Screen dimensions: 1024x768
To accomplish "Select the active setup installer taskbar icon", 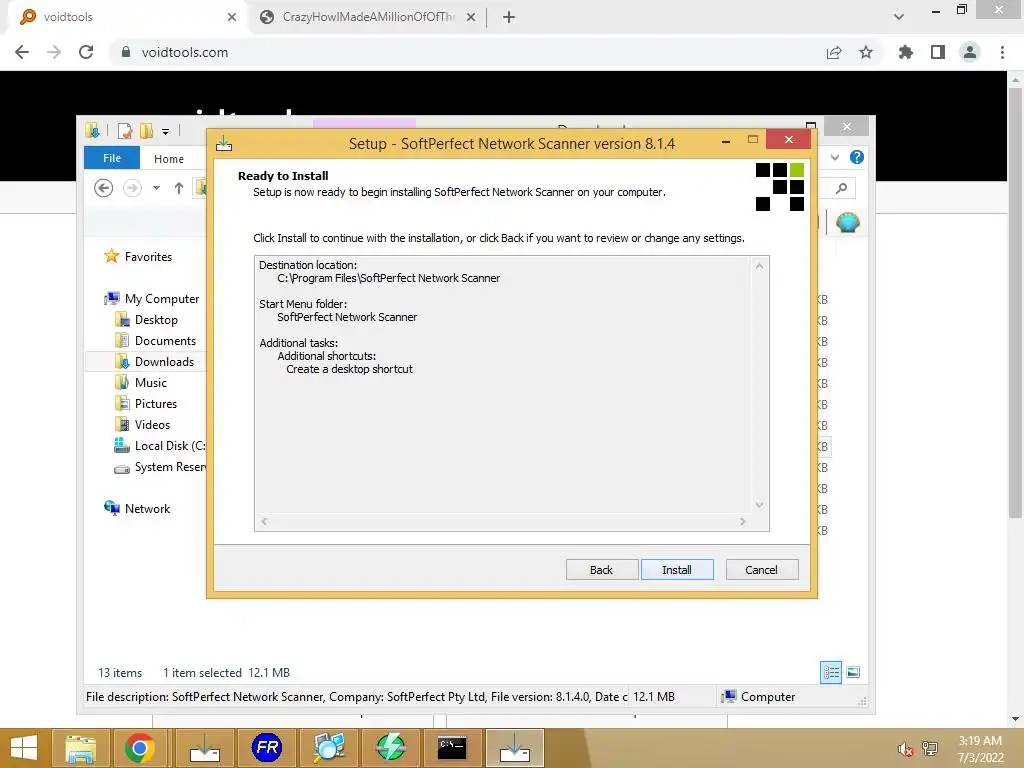I will 515,748.
